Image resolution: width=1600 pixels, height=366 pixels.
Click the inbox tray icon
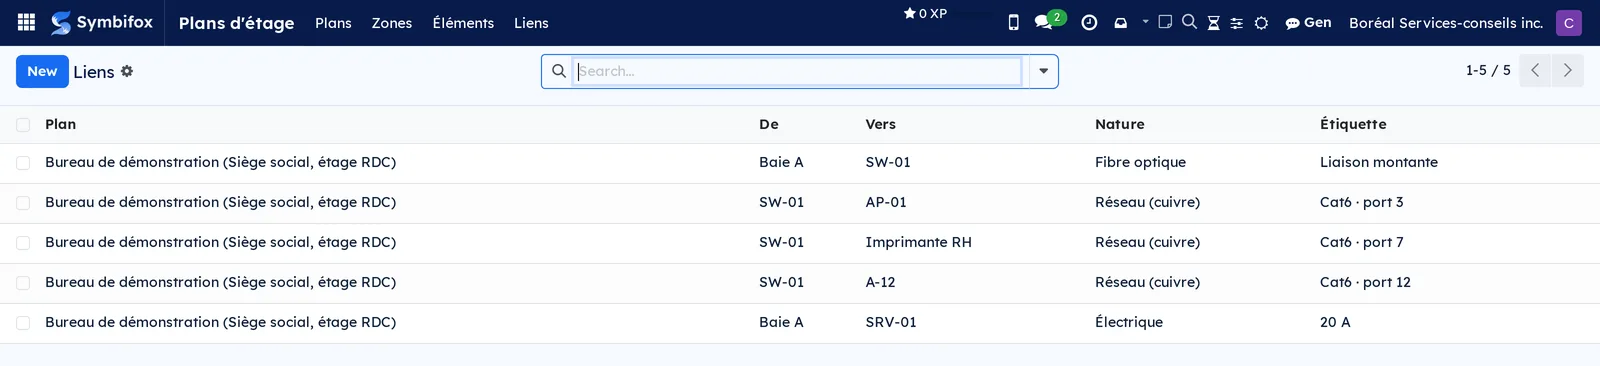(1120, 22)
